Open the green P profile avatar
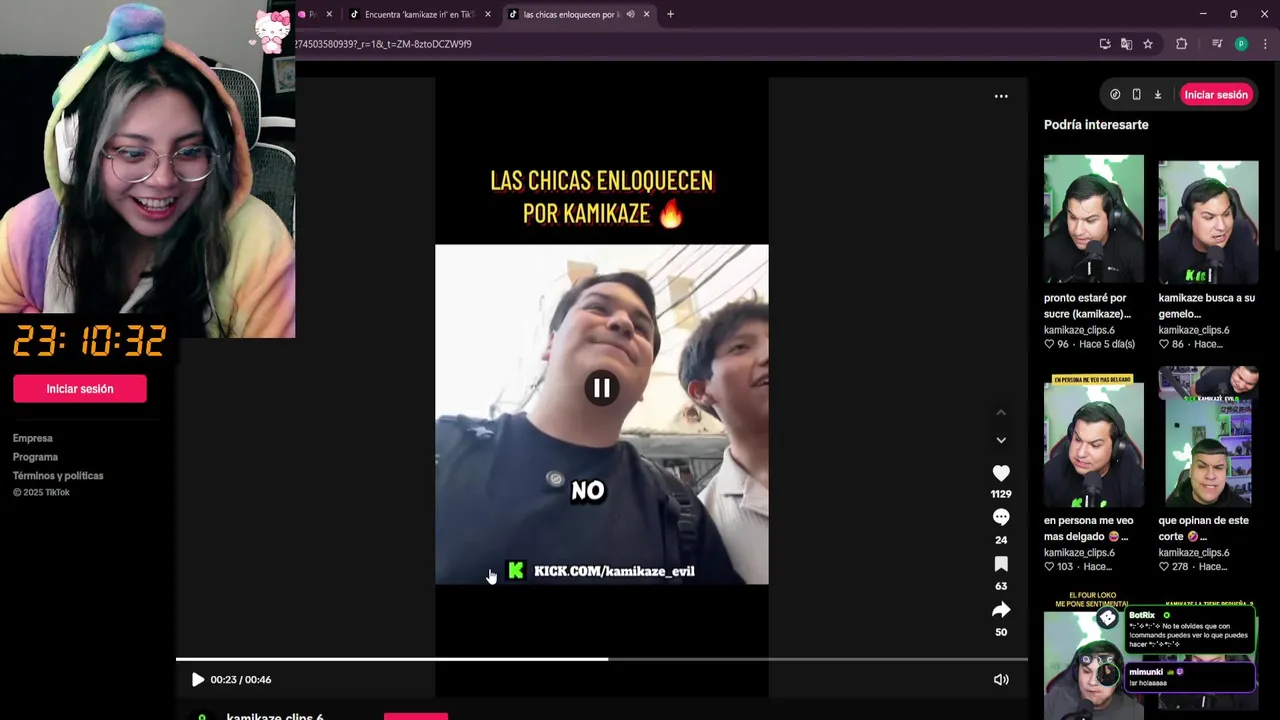 (x=1241, y=44)
